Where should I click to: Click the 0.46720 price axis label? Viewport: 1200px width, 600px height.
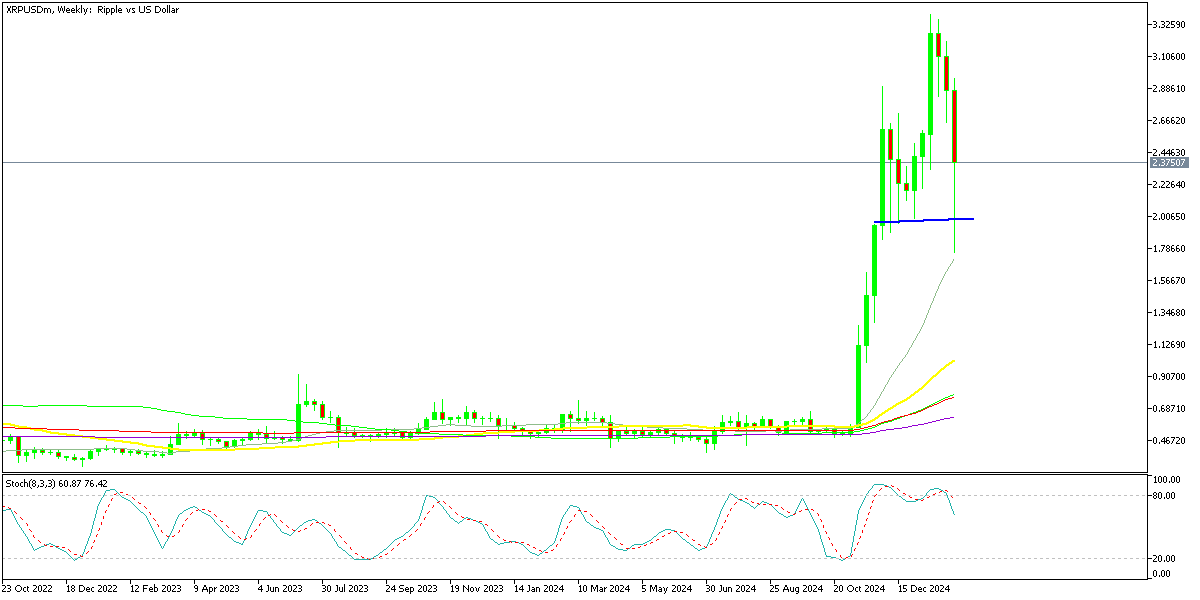pyautogui.click(x=1169, y=441)
